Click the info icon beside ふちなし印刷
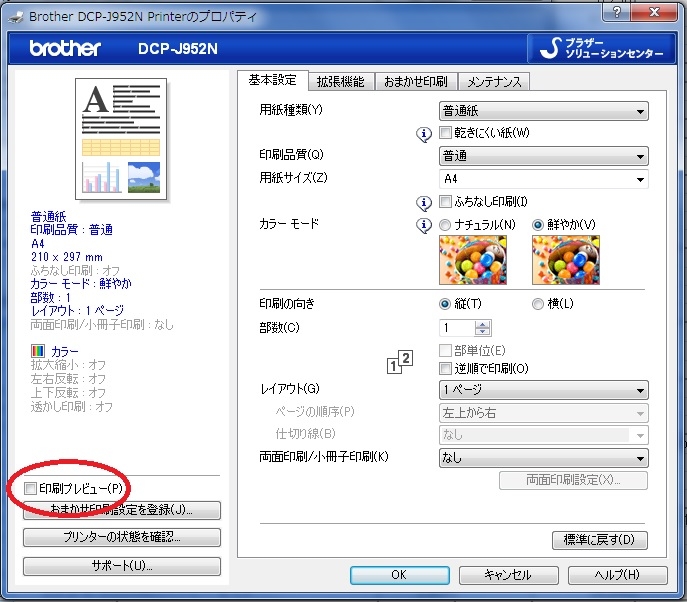 point(424,203)
